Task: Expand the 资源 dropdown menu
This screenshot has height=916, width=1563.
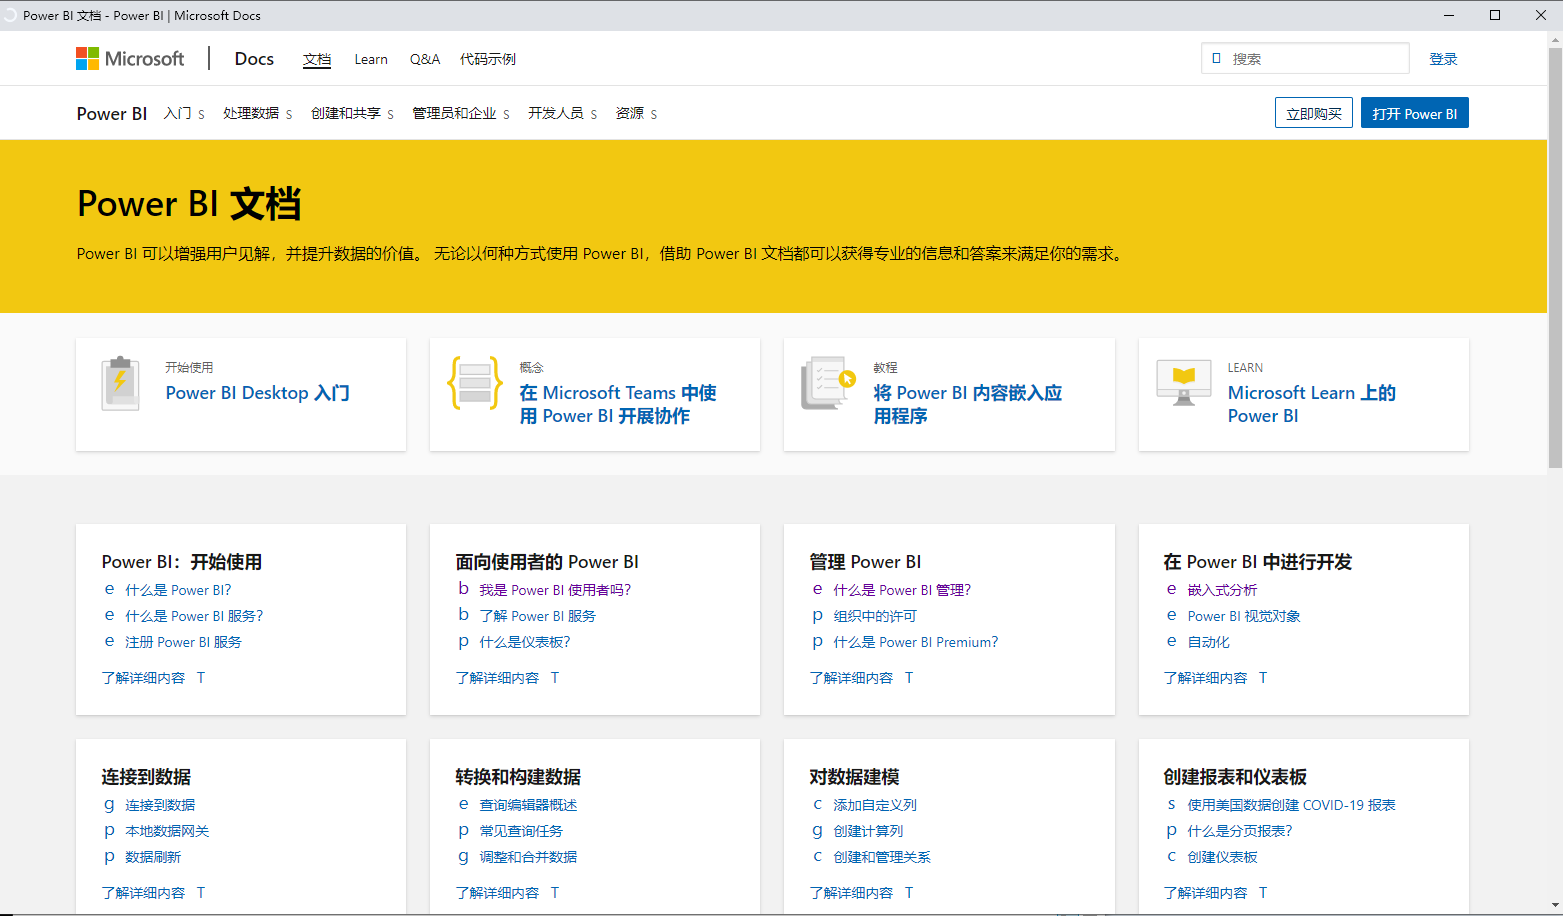Action: point(636,114)
